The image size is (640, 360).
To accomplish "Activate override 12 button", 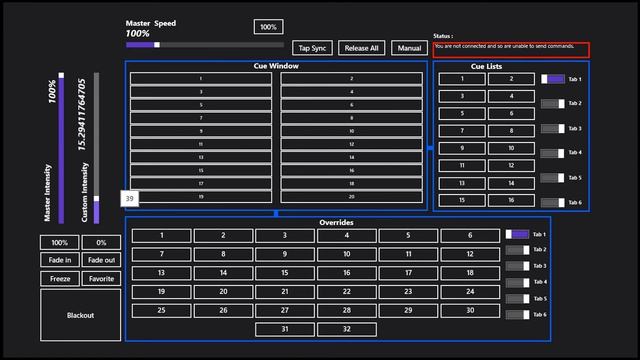I will [x=470, y=254].
